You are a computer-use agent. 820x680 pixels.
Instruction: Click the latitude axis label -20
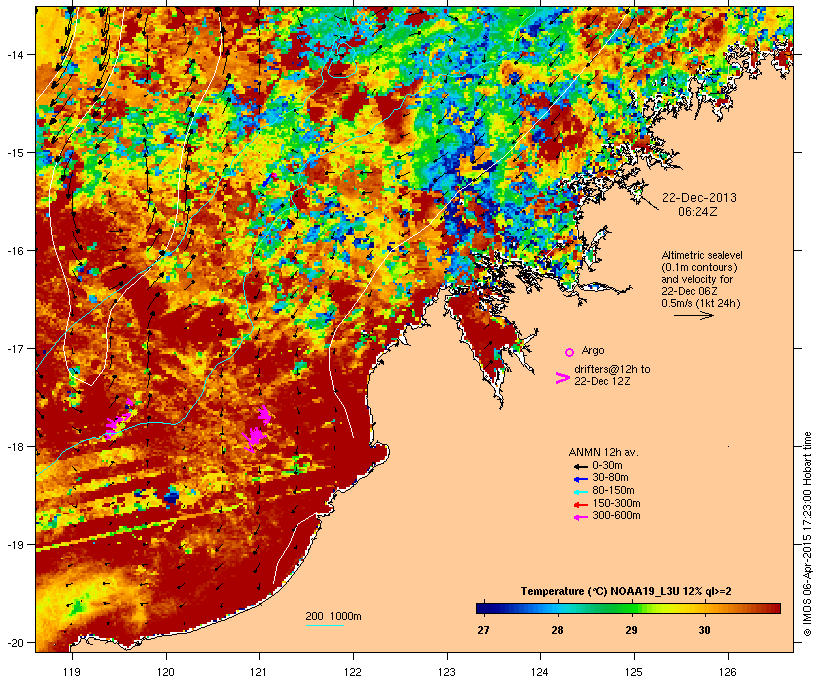click(x=14, y=643)
